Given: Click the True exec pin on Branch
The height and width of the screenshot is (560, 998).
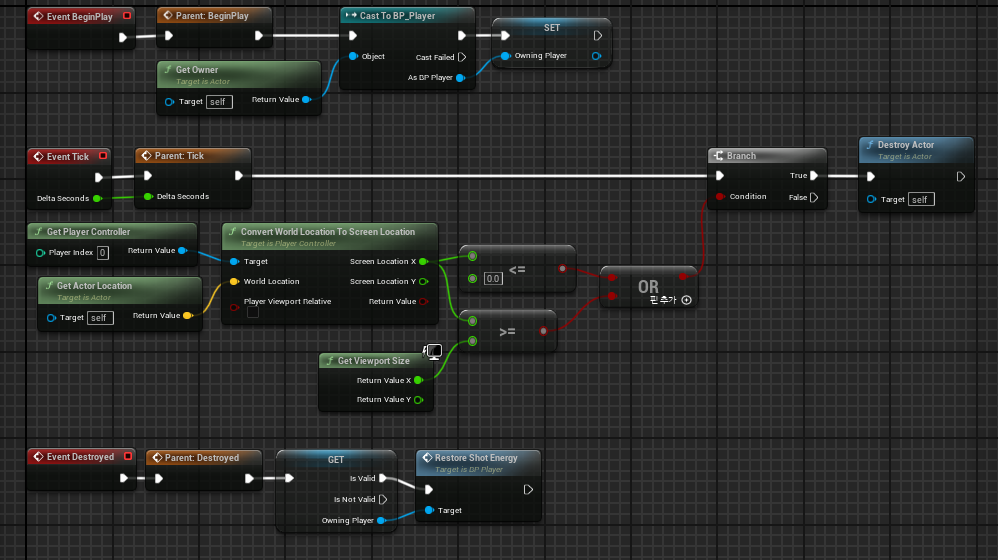Looking at the screenshot, I should pos(813,176).
